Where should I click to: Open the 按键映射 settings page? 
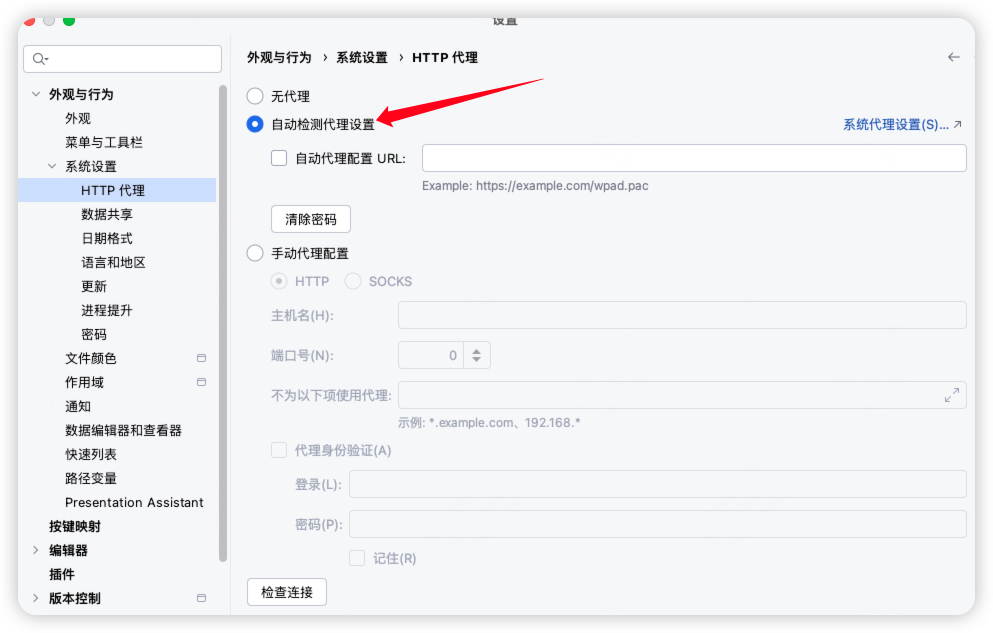75,527
